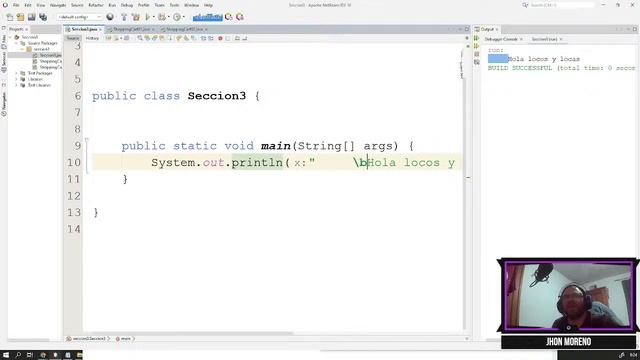
Task: Click the last profiler icon right of memory bar
Action: pos(240,17)
